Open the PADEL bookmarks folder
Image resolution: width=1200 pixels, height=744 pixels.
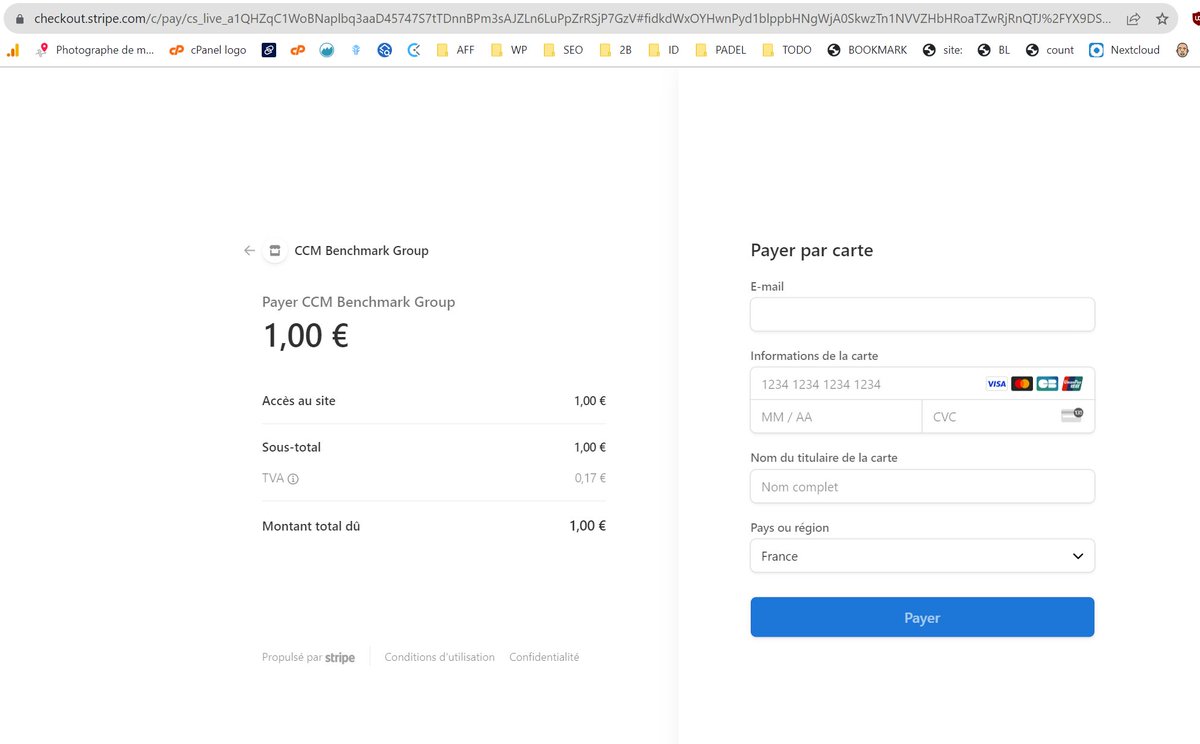pos(720,50)
